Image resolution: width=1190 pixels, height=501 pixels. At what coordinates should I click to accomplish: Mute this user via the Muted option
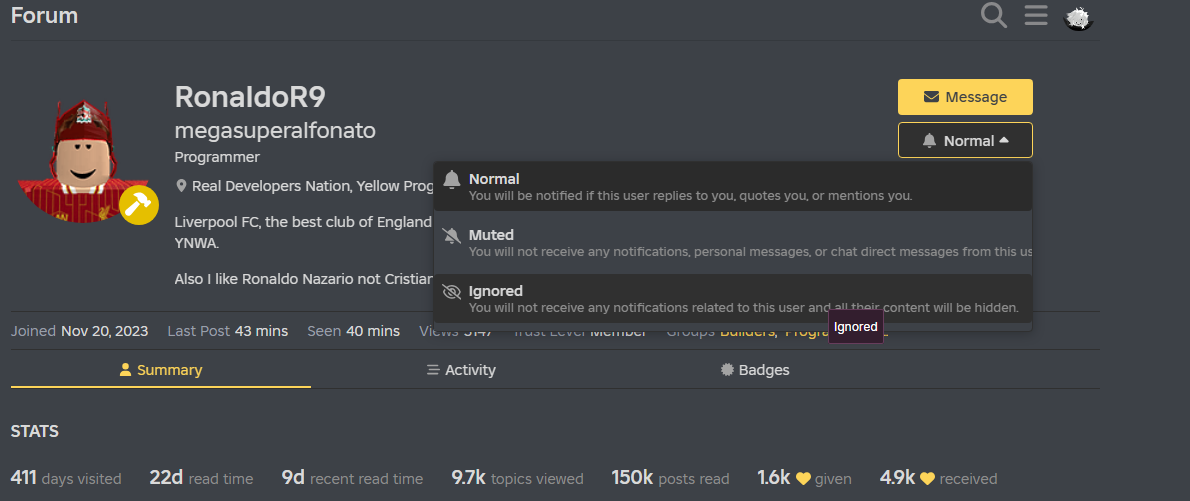pyautogui.click(x=732, y=242)
